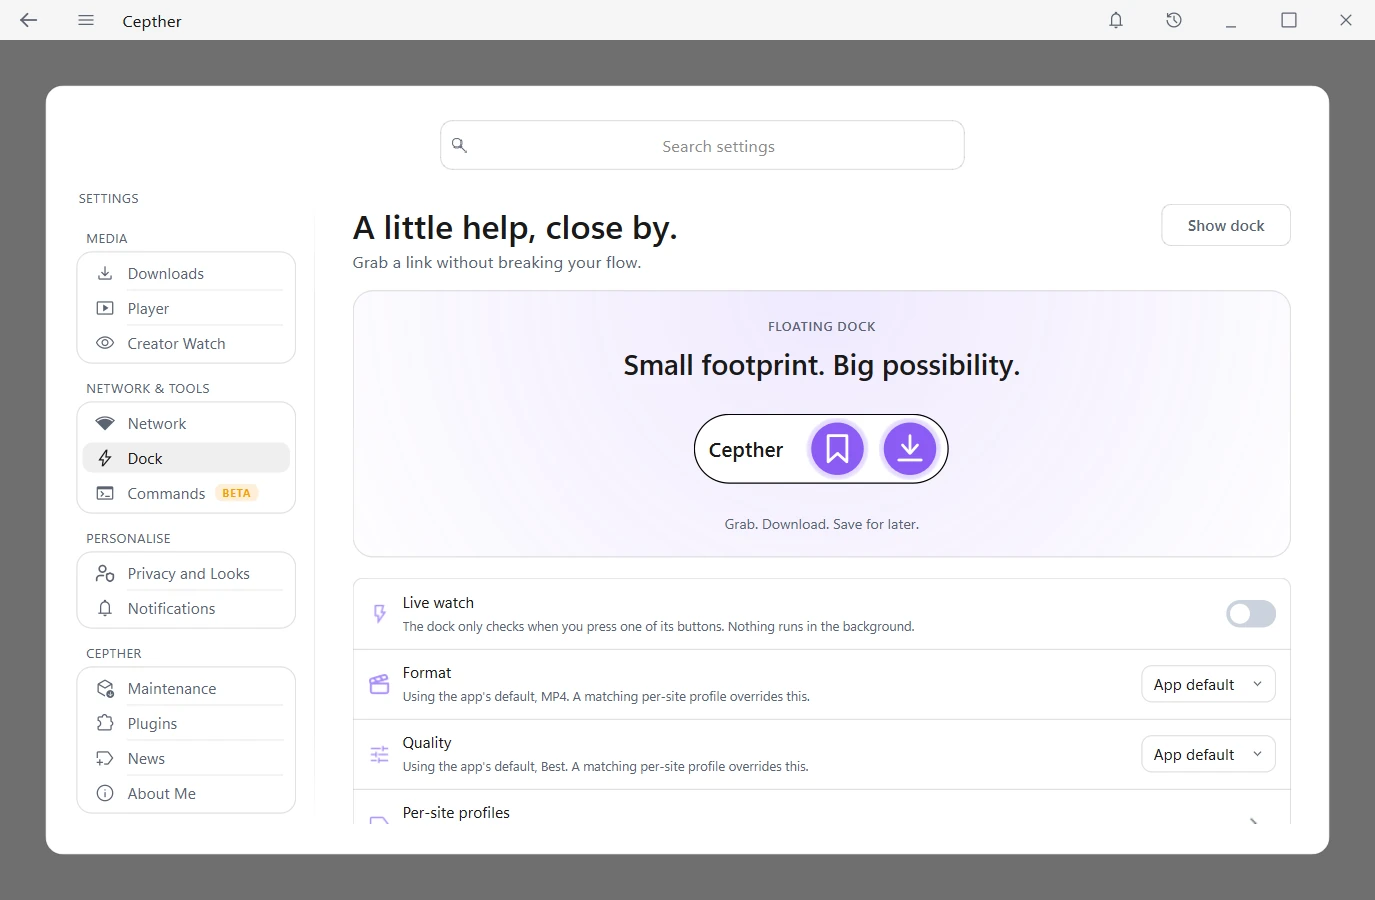The image size is (1375, 900).
Task: Open the Maintenance section
Action: 186,688
